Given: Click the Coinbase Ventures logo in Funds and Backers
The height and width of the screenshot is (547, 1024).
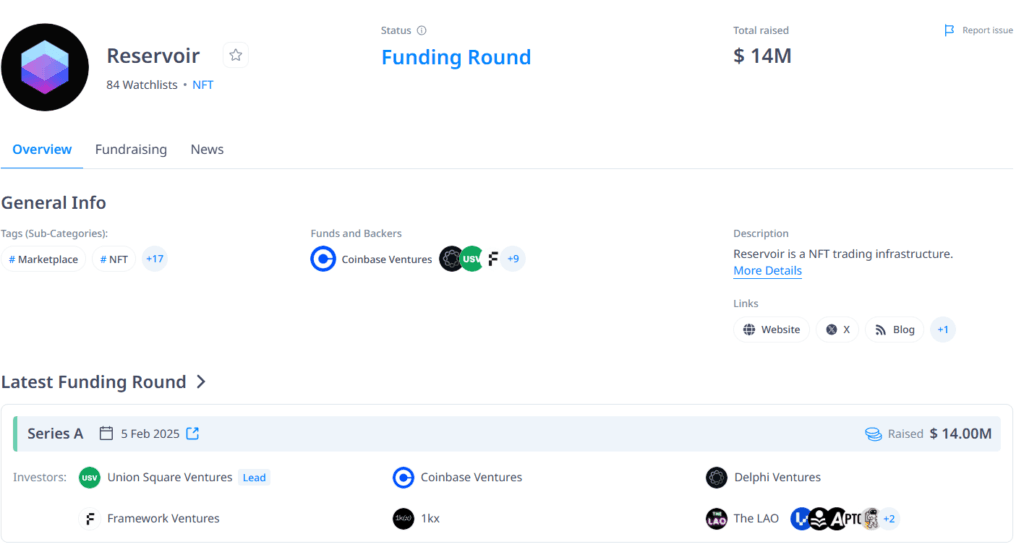Looking at the screenshot, I should pyautogui.click(x=323, y=259).
